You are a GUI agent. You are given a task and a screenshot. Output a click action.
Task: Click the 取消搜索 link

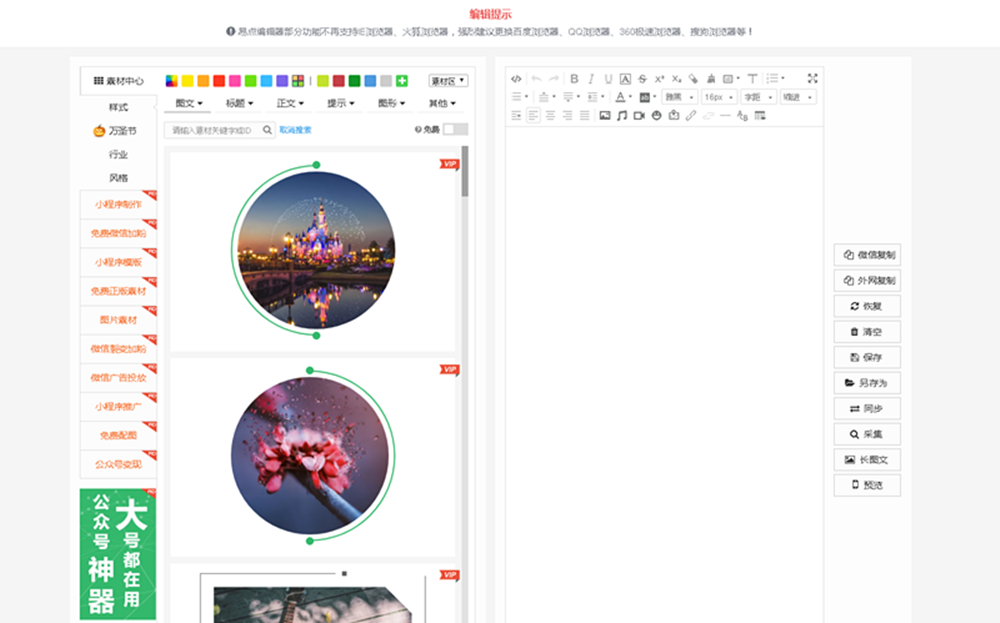point(295,130)
